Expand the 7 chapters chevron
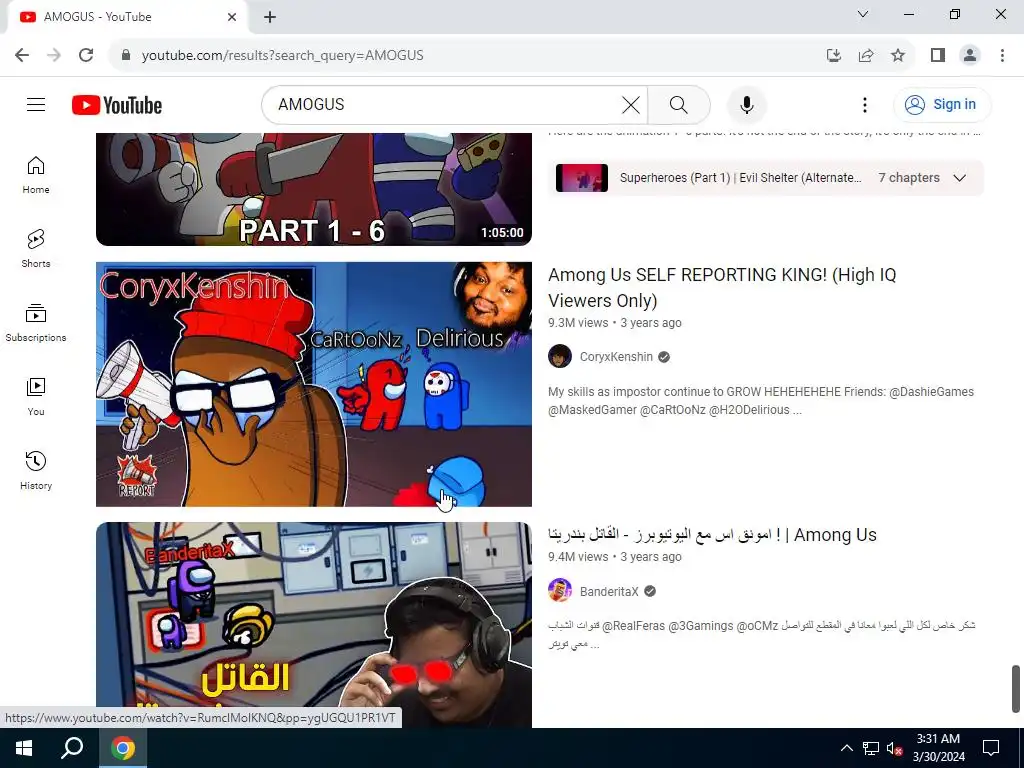1024x768 pixels. tap(959, 178)
